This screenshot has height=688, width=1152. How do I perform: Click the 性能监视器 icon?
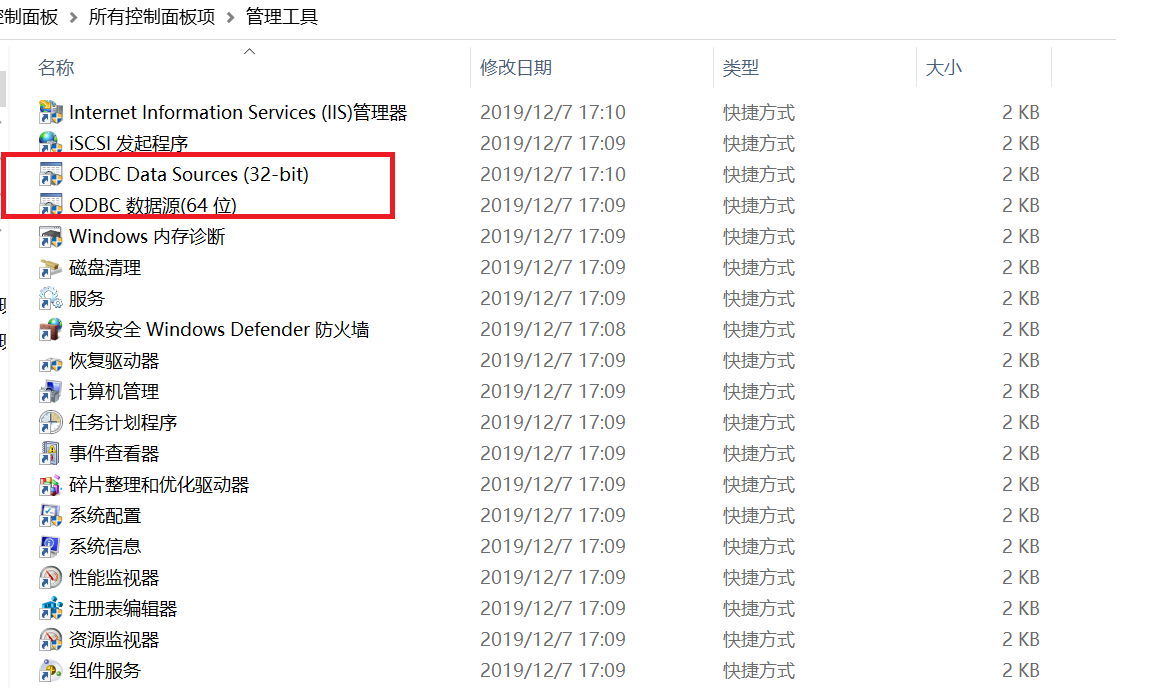coord(51,578)
